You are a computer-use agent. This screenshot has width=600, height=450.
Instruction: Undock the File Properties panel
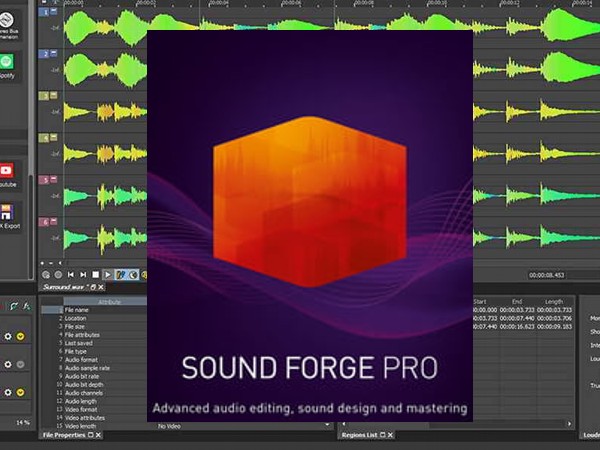91,435
